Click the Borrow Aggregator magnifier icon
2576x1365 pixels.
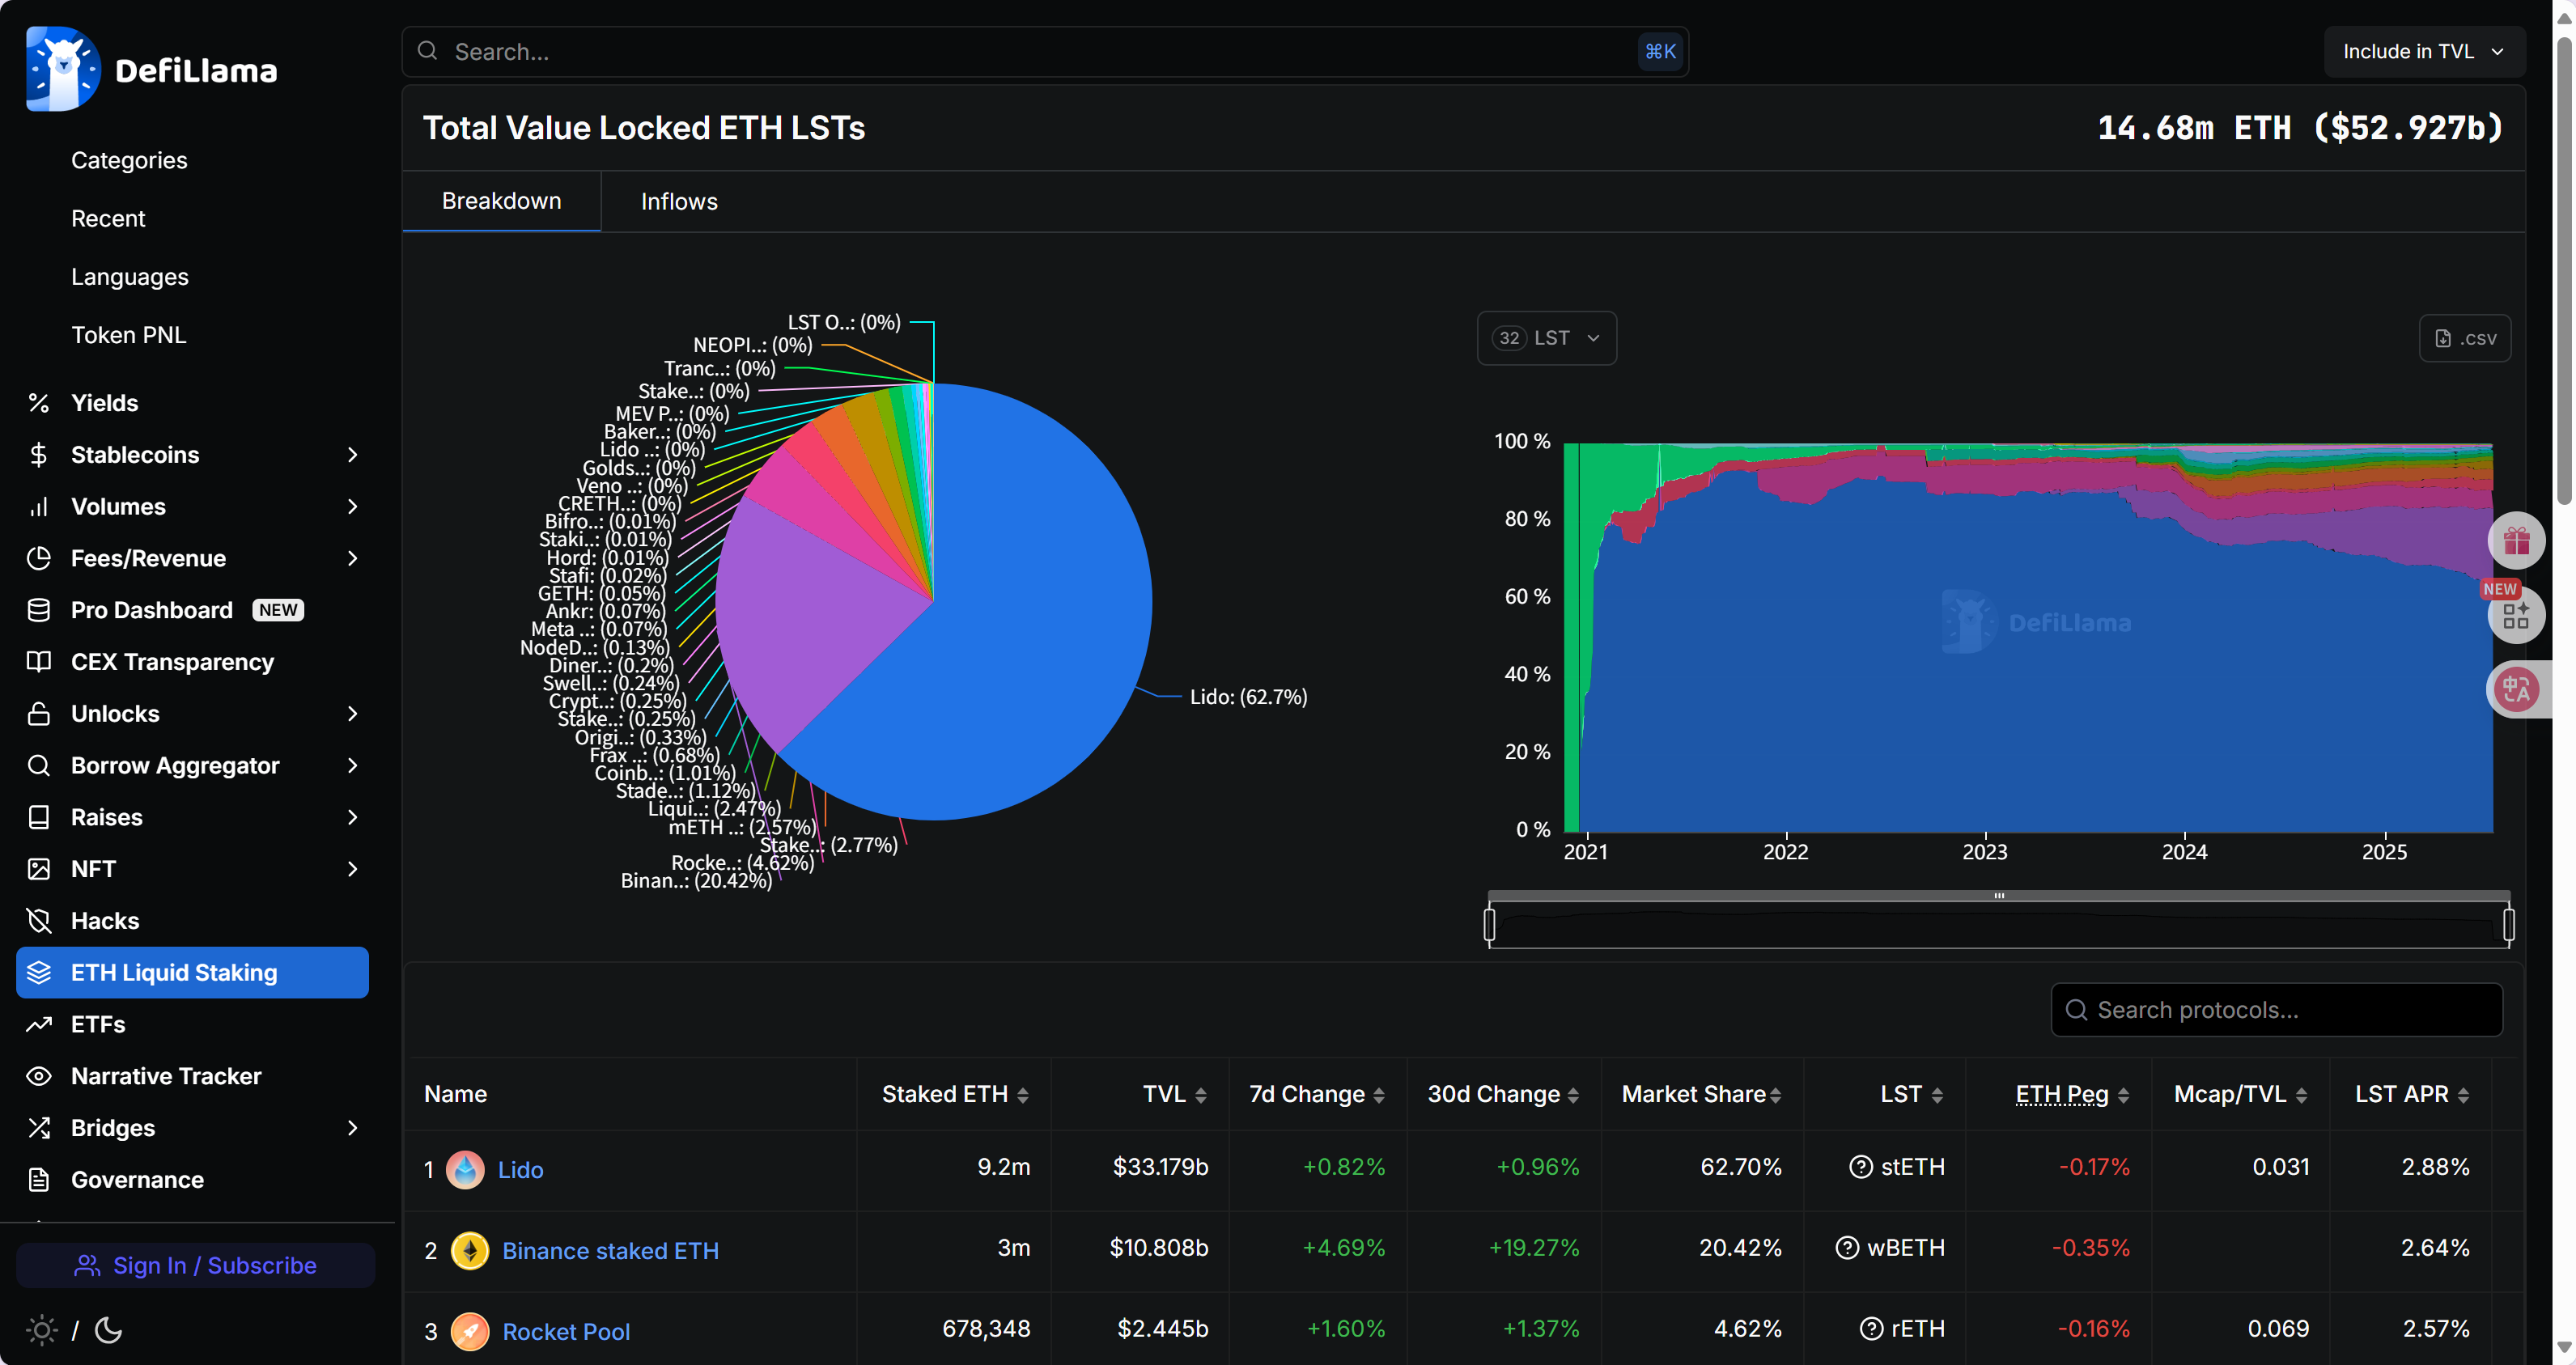(x=39, y=766)
